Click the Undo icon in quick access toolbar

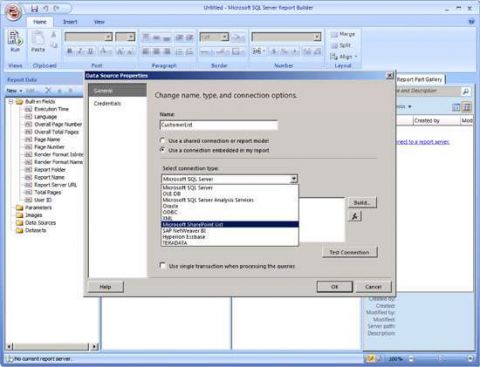tap(46, 8)
